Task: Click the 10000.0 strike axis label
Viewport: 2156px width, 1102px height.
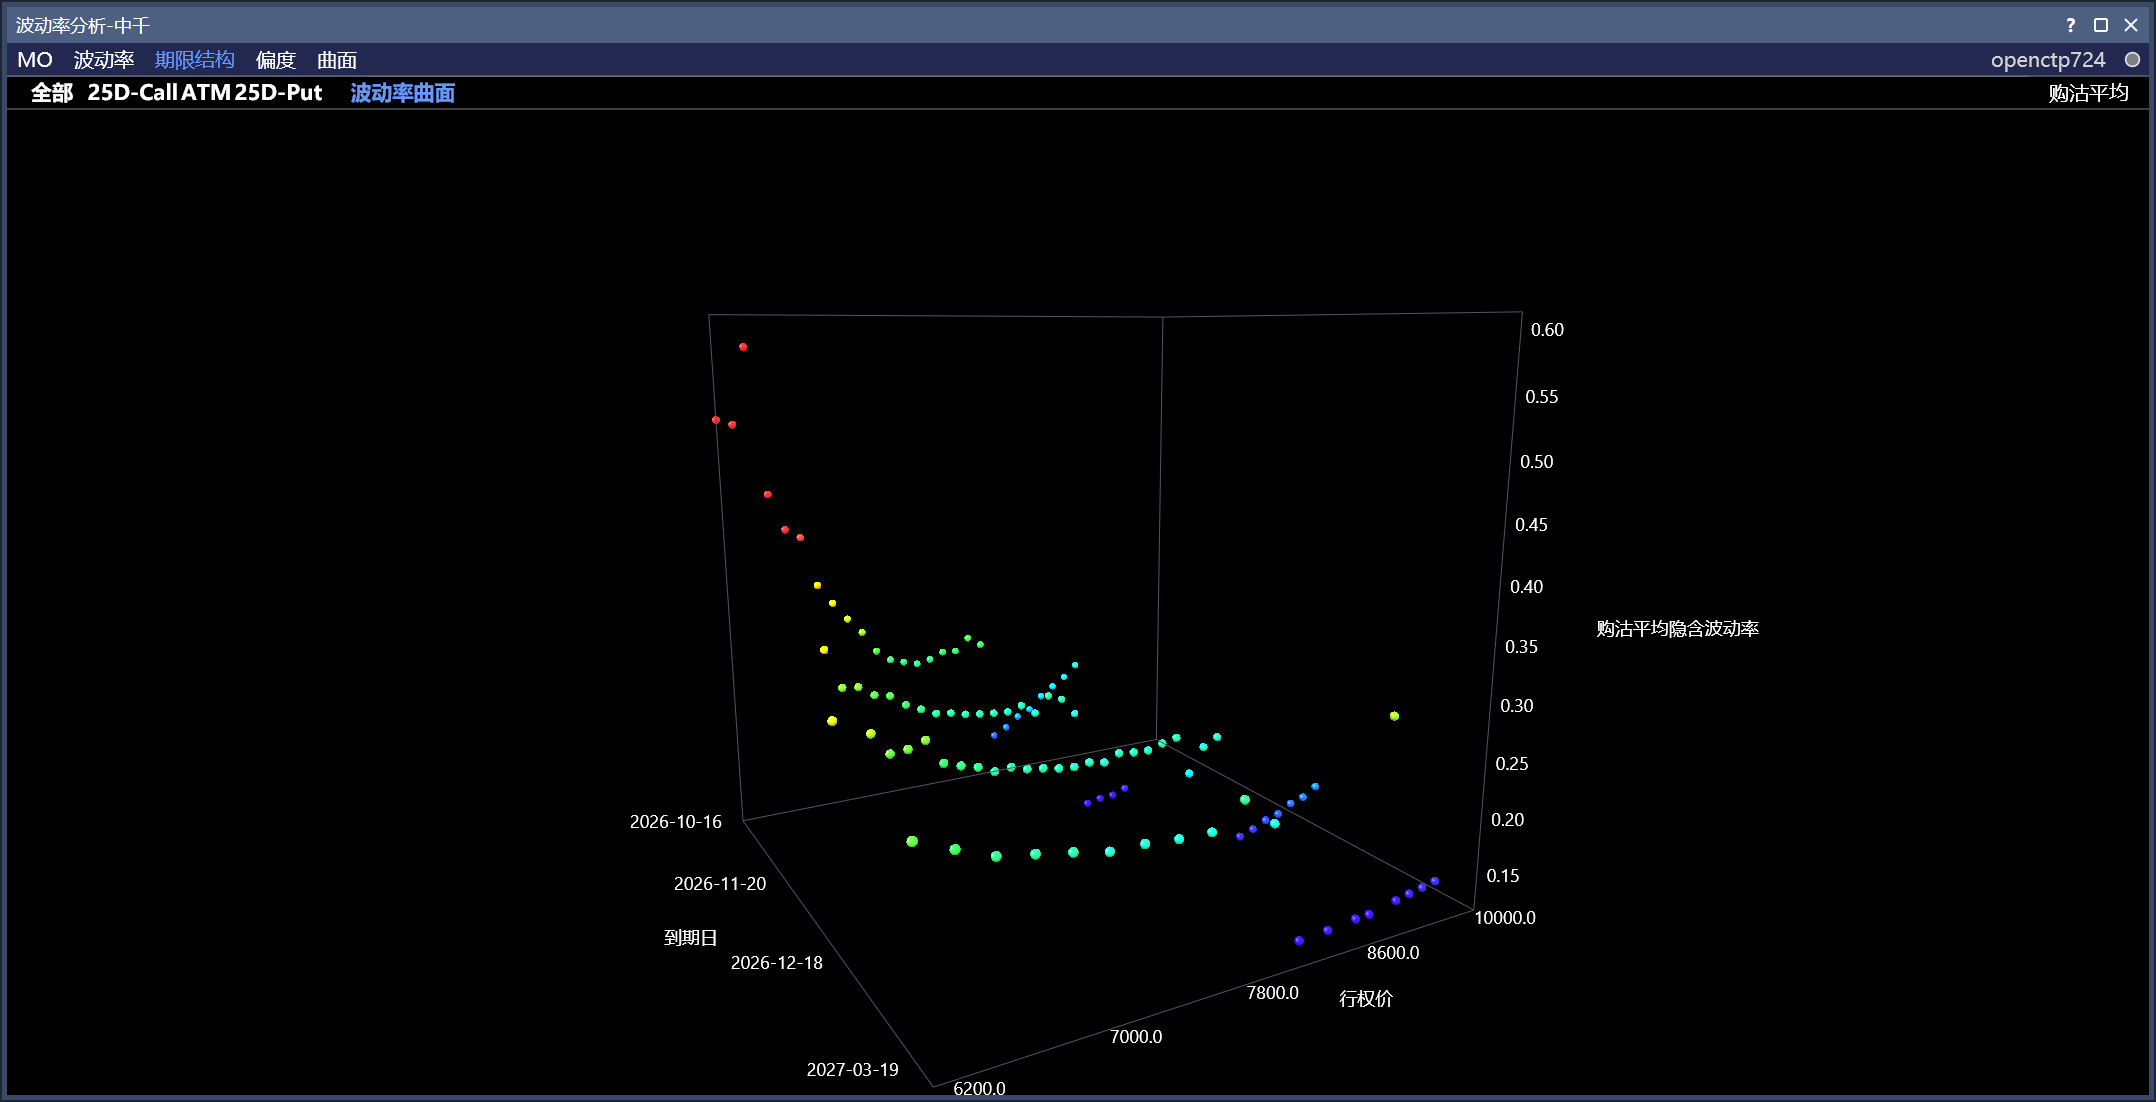Action: coord(1505,918)
